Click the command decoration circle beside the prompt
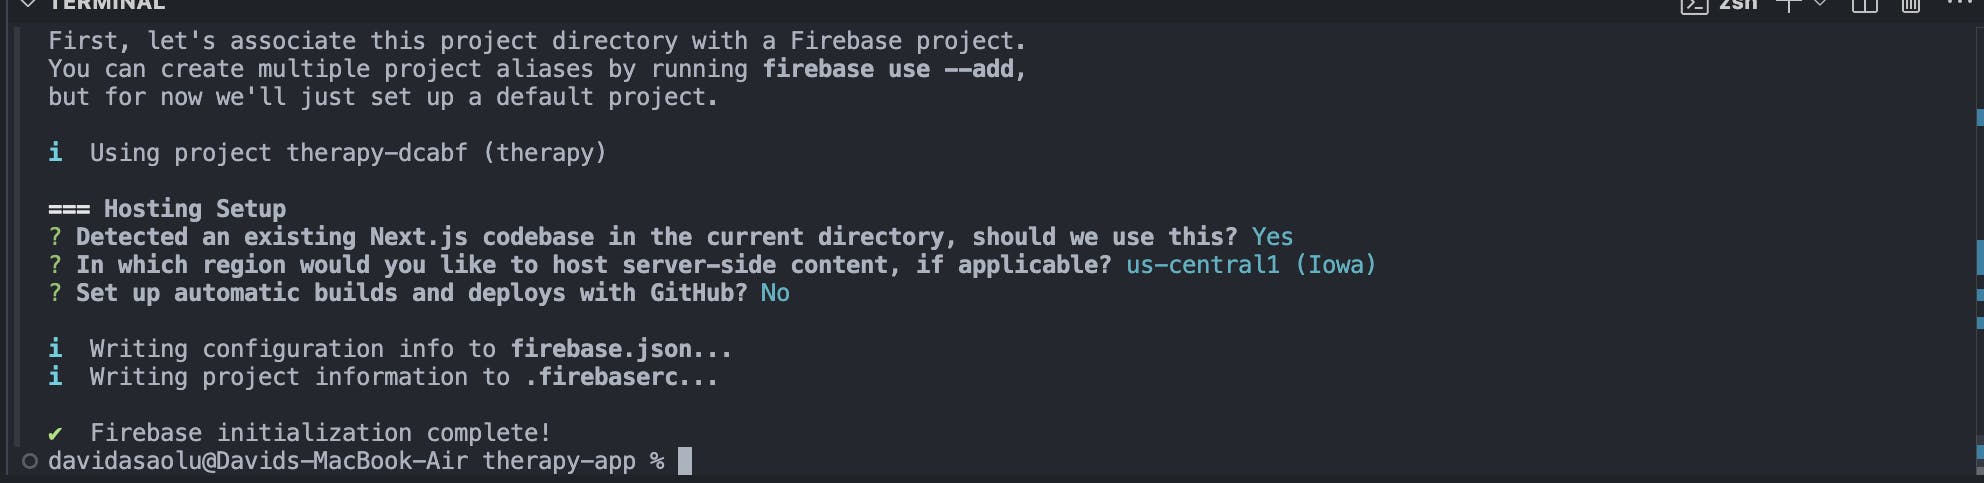 30,461
